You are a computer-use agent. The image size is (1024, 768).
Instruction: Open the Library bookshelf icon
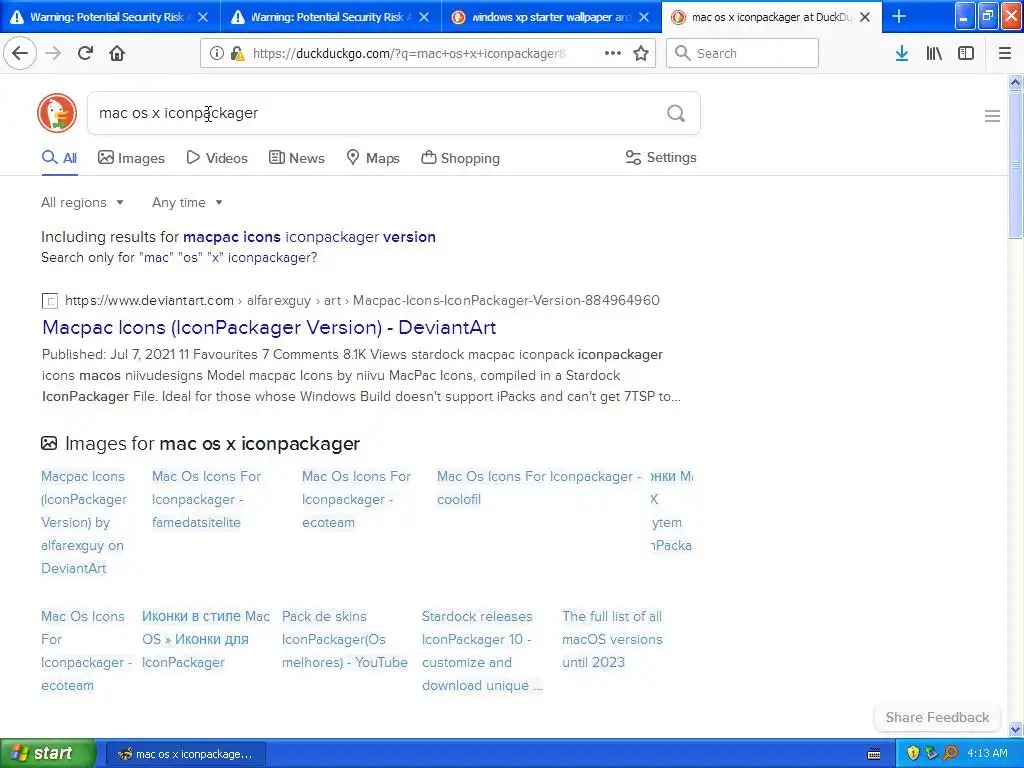934,53
